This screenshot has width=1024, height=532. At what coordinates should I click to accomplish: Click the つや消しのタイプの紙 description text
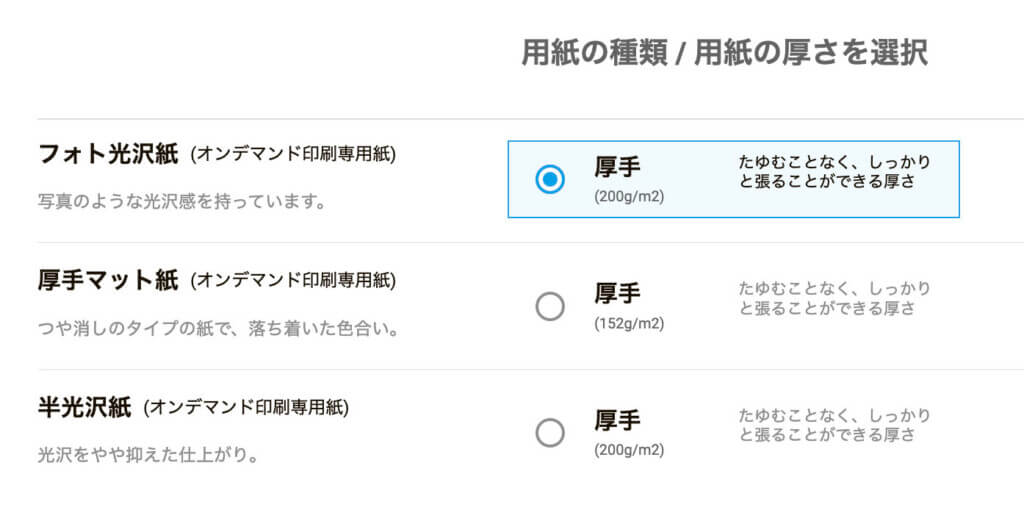coord(218,328)
